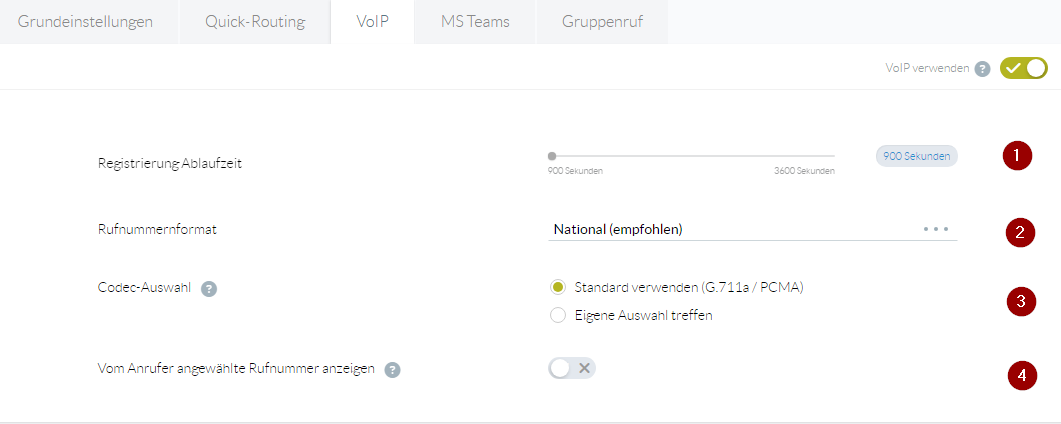This screenshot has width=1061, height=424.
Task: Click help icon next to VoIP verwenden
Action: [983, 69]
